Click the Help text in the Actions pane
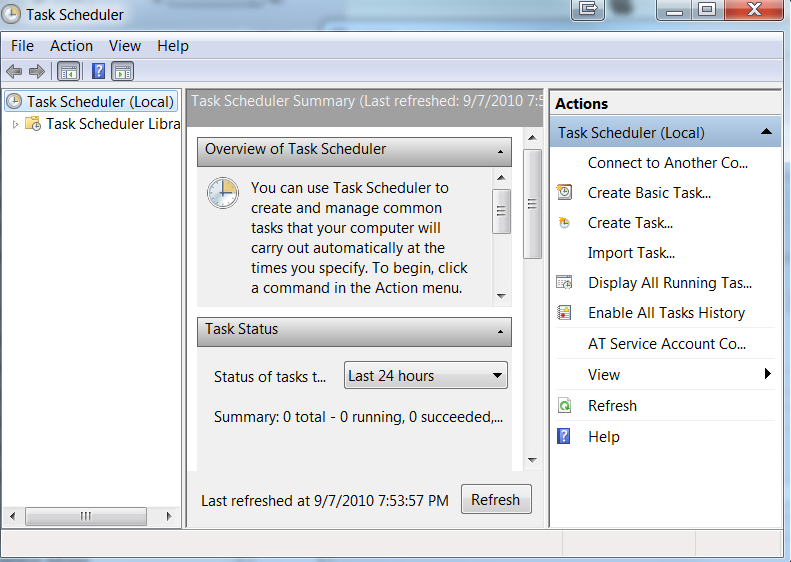This screenshot has height=562, width=791. 603,437
